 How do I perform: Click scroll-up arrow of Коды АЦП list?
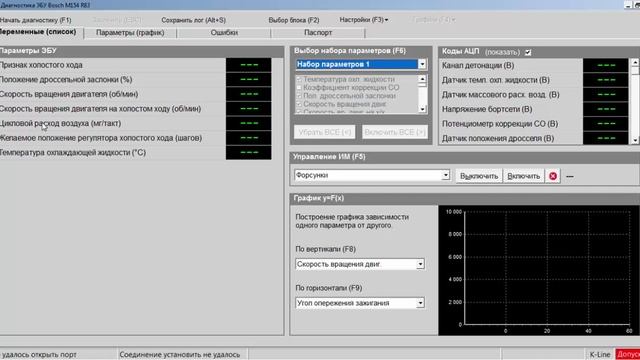(635, 62)
